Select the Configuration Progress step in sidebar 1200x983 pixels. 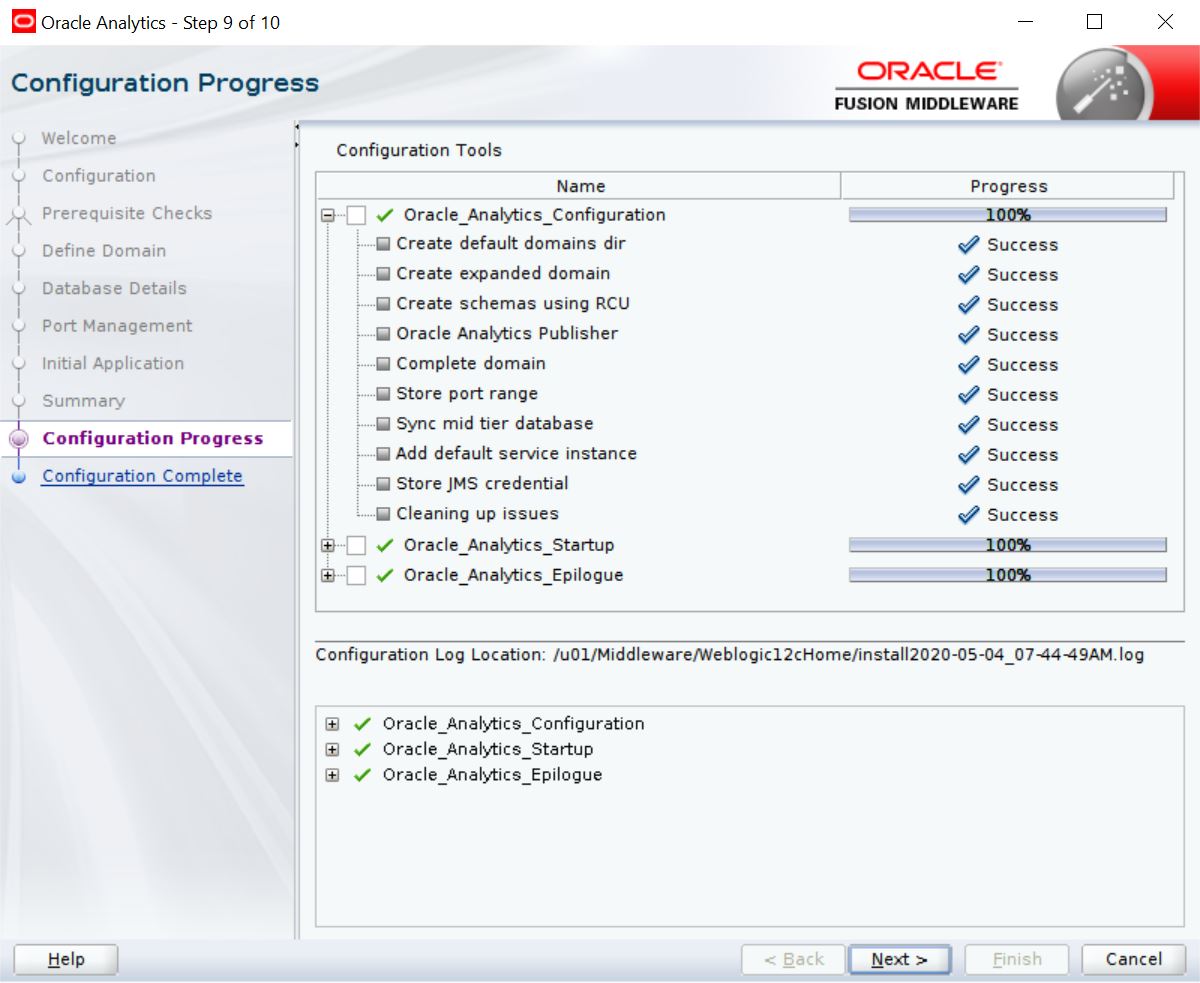(x=153, y=438)
